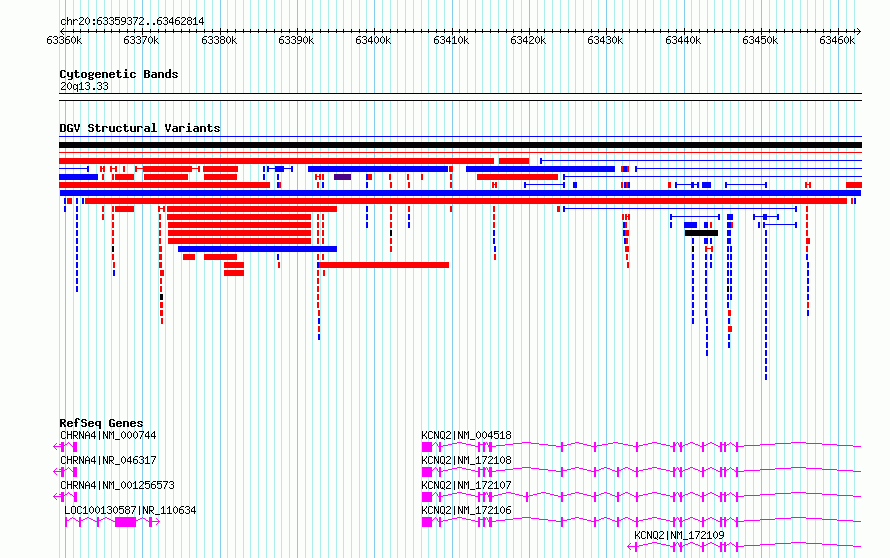The width and height of the screenshot is (890, 558).
Task: Open the CHRNA4|NM_000744 gene label
Action: pos(108,435)
